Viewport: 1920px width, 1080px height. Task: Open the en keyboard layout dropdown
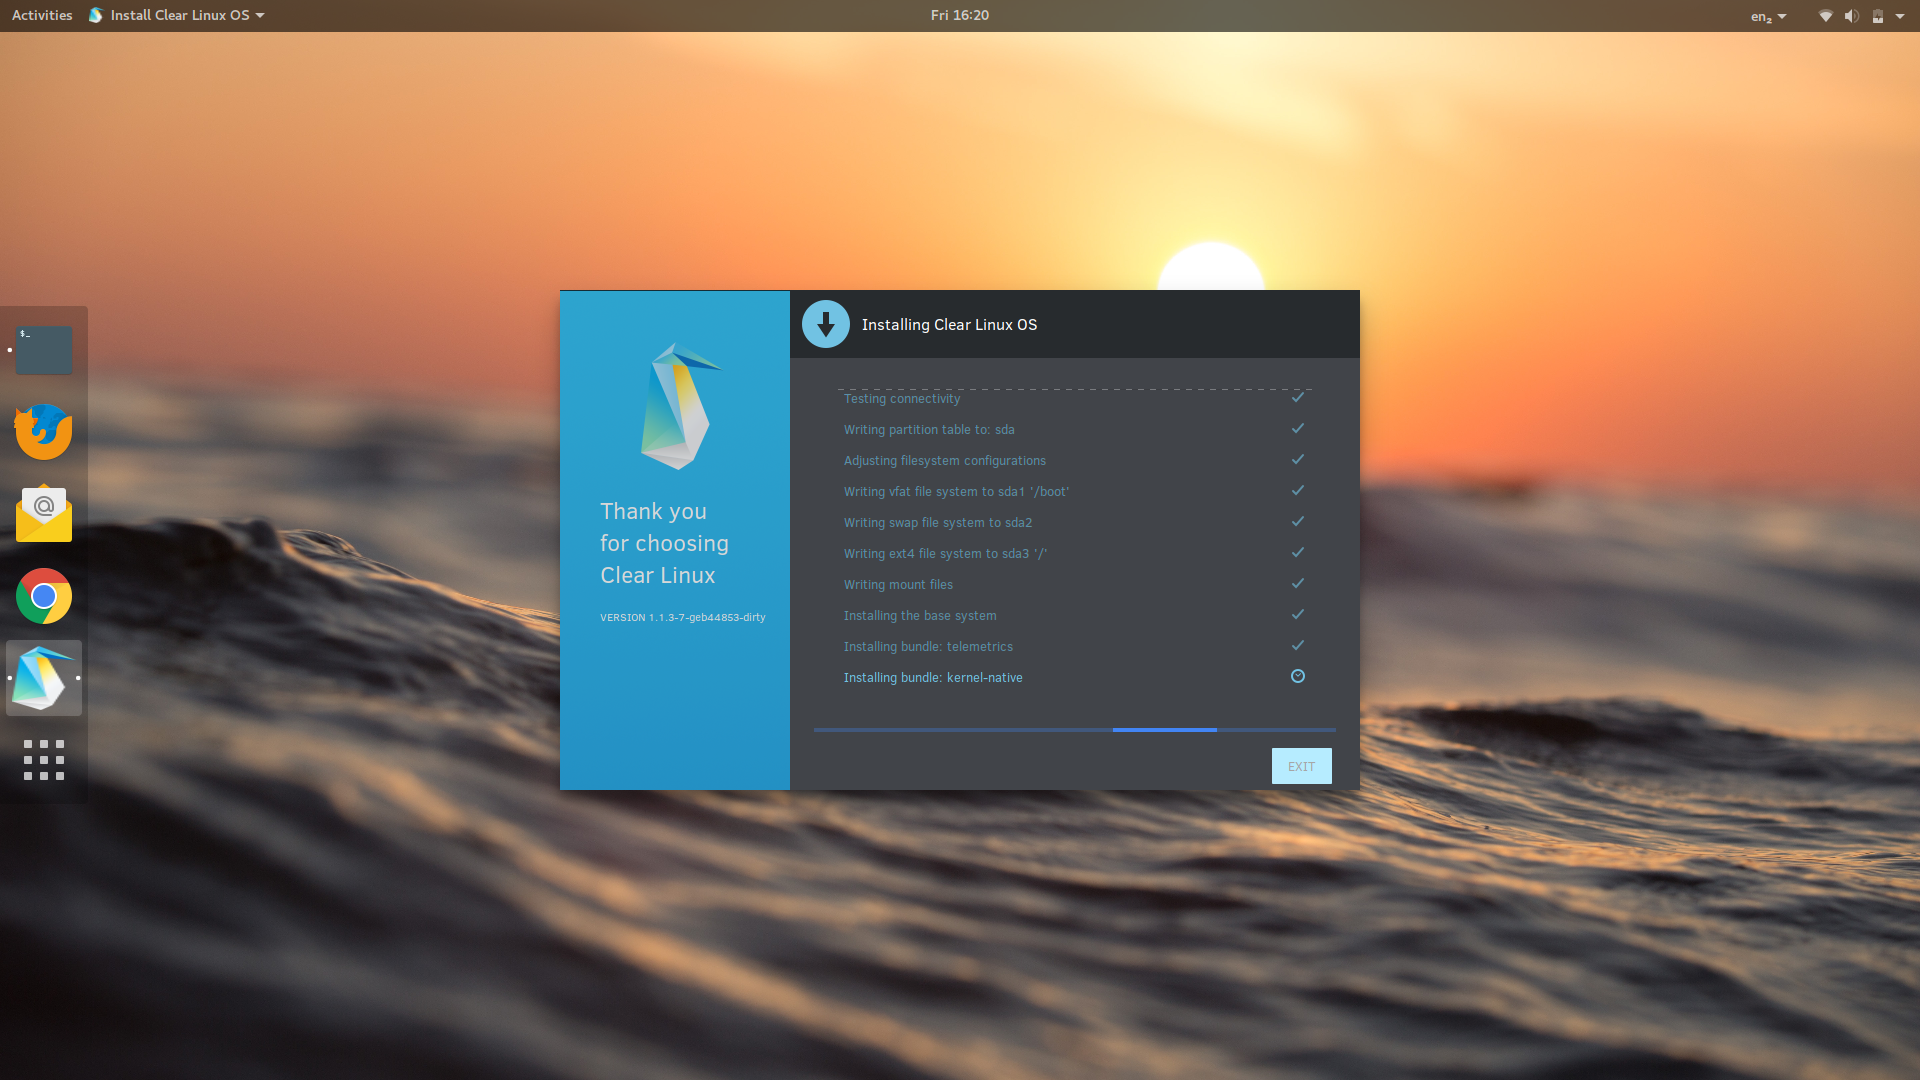coord(1768,16)
